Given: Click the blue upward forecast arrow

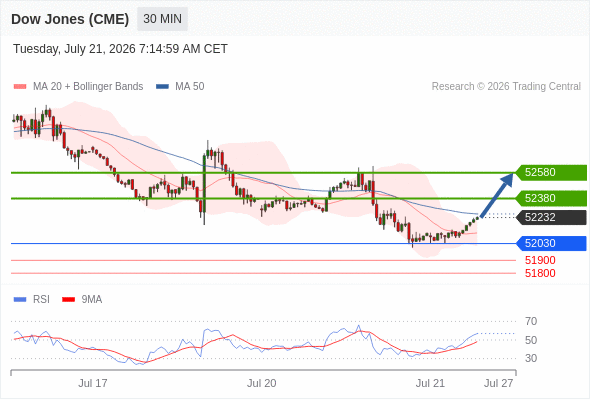Looking at the screenshot, I should (497, 195).
